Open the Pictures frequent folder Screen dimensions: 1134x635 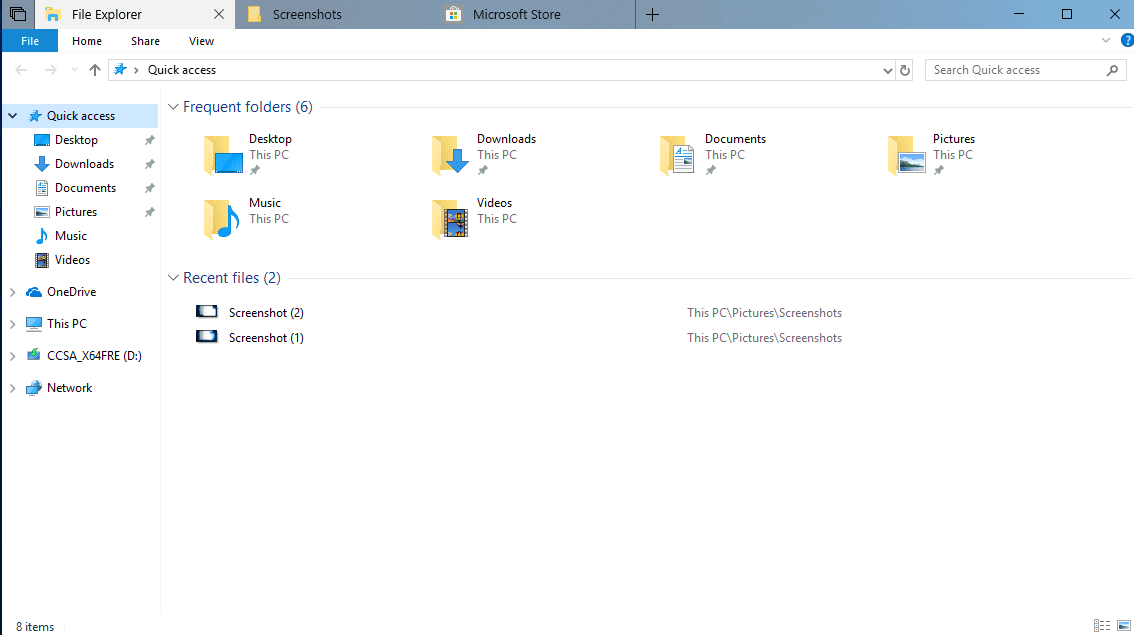[x=953, y=139]
